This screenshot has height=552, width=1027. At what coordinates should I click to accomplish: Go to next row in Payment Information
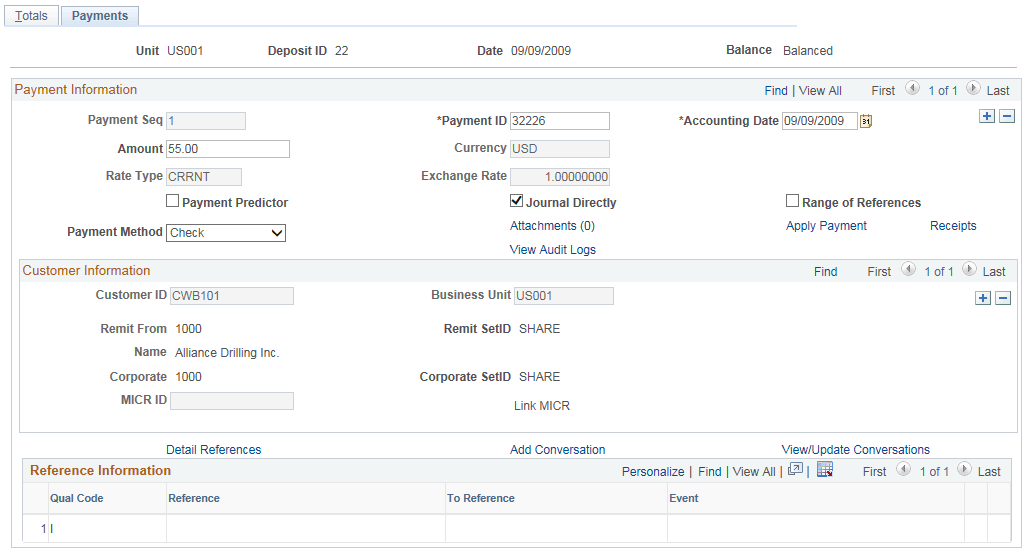(x=973, y=88)
